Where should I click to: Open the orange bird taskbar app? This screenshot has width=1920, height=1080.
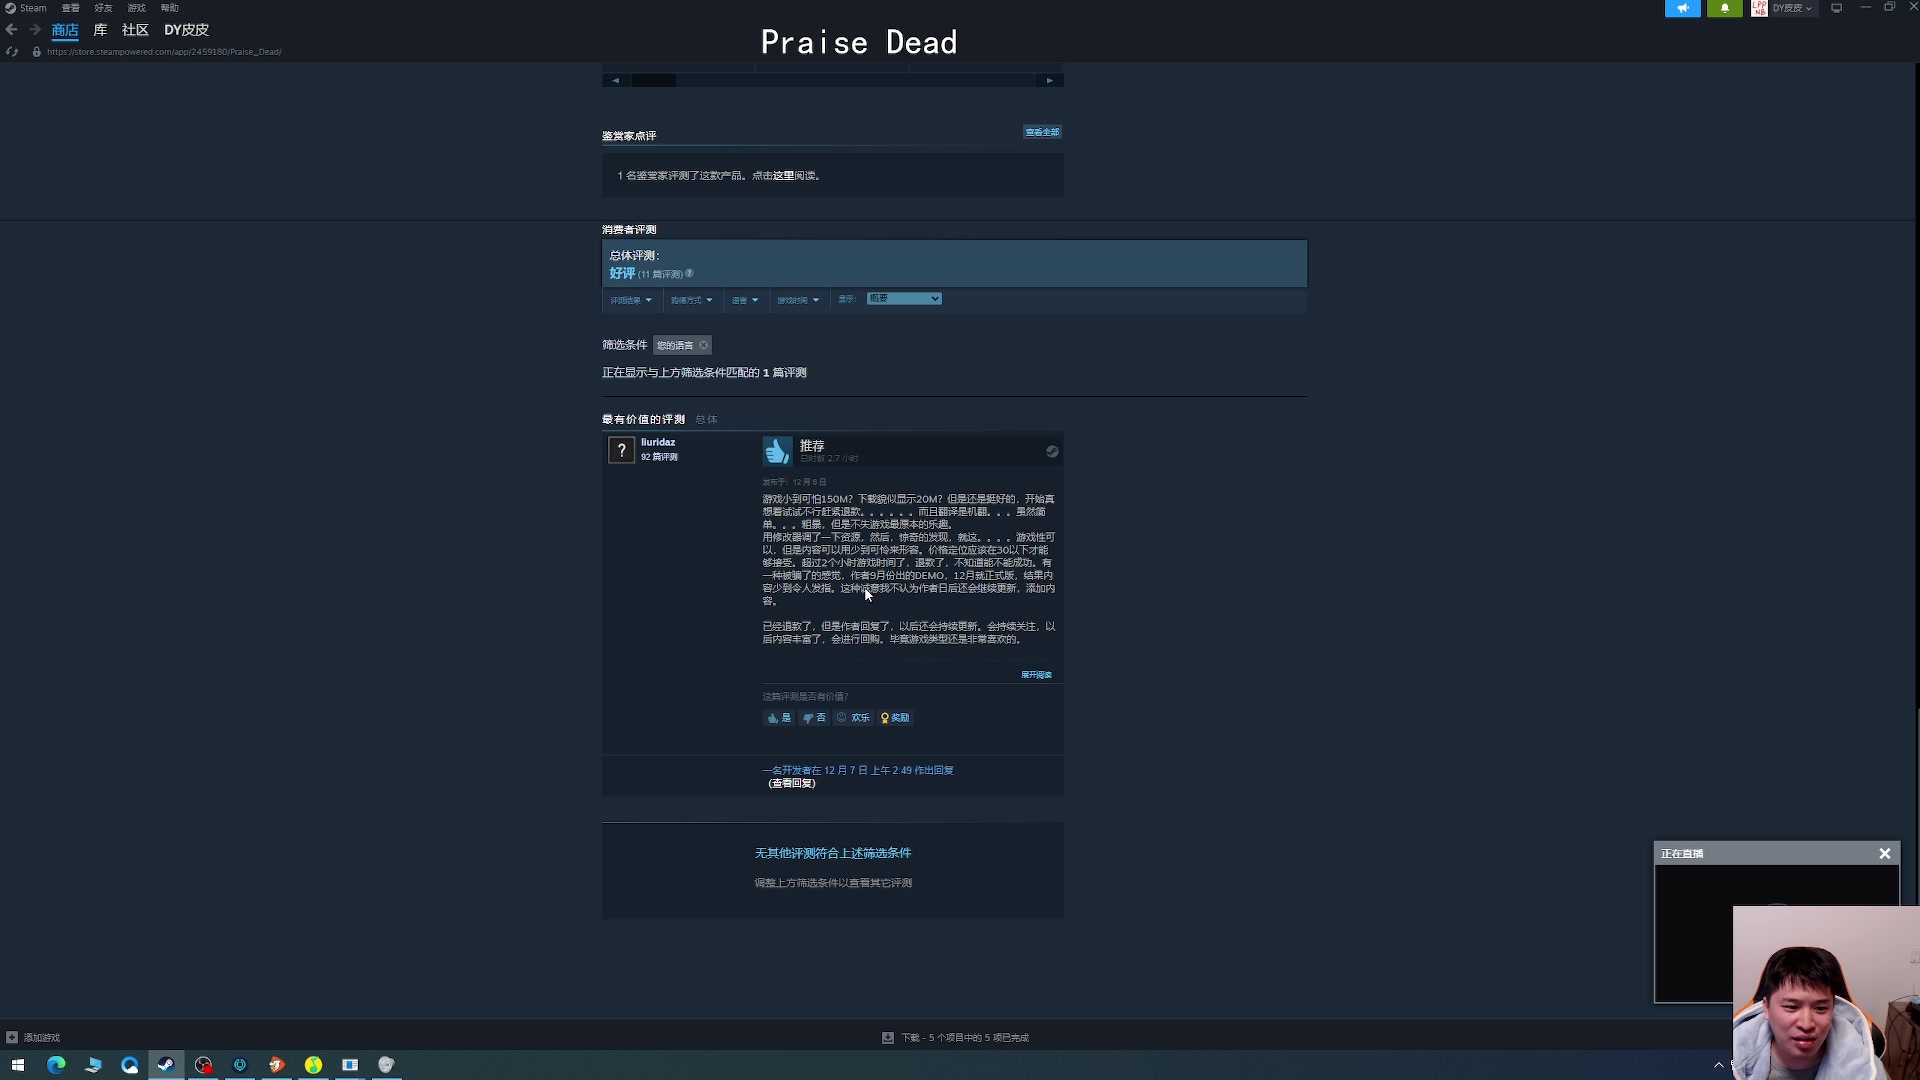(277, 1065)
